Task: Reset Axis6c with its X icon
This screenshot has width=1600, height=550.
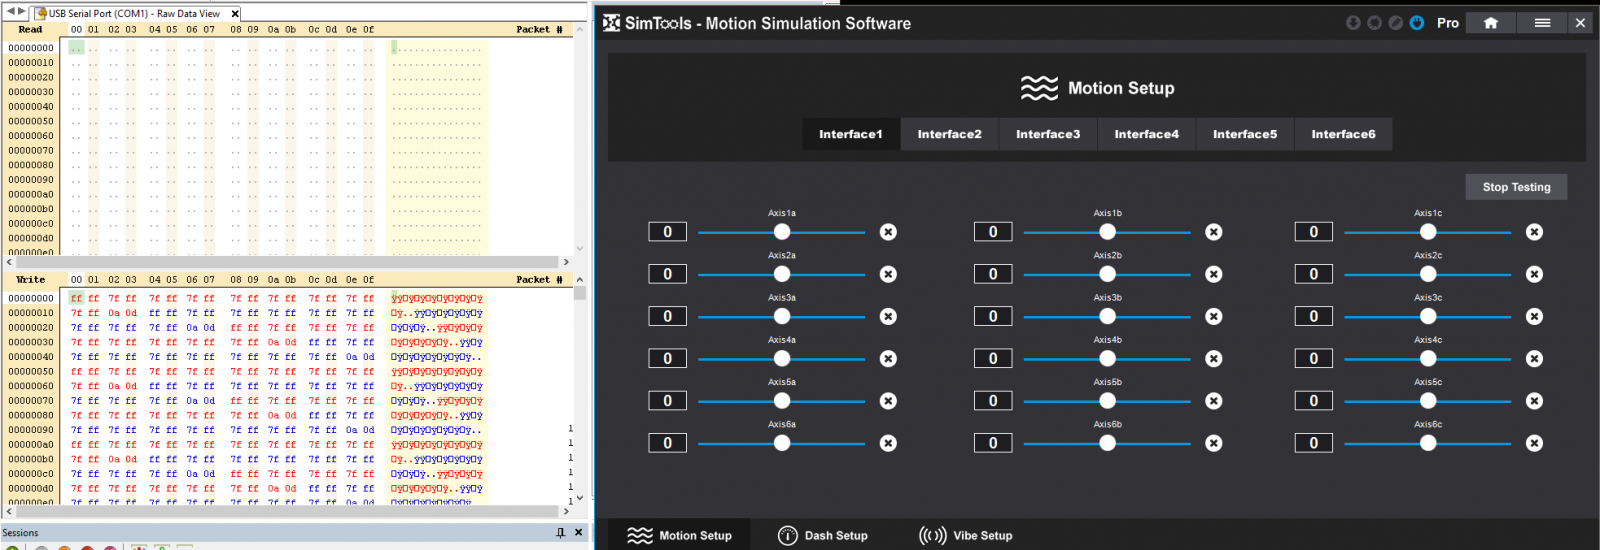Action: click(1534, 443)
